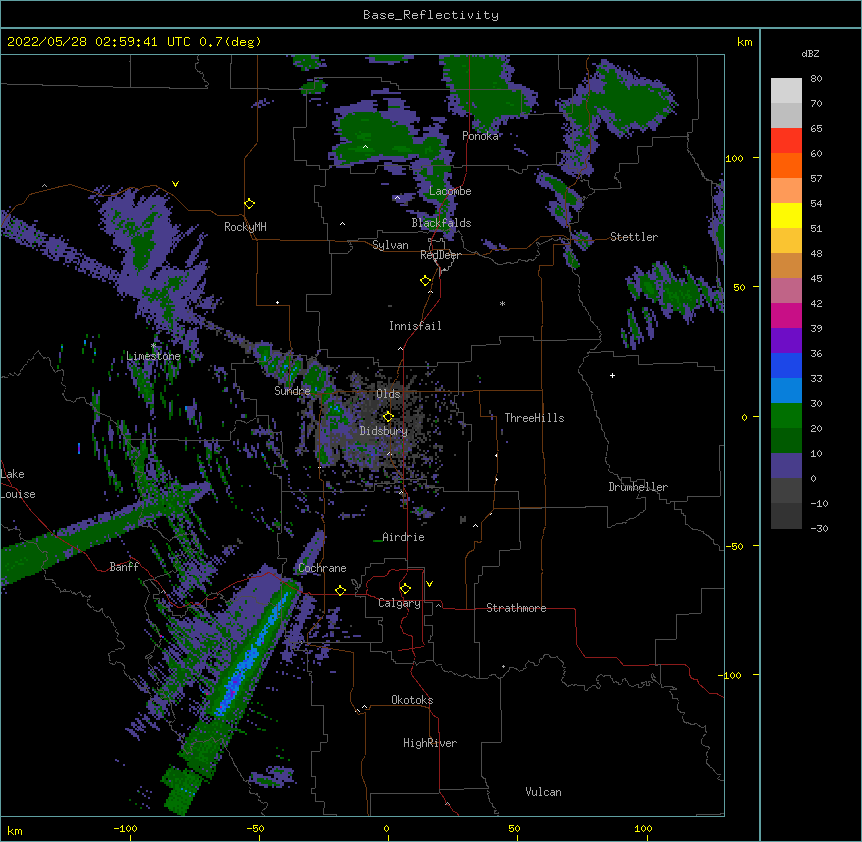Click the Calgary city label
862x842 pixels.
(x=399, y=603)
